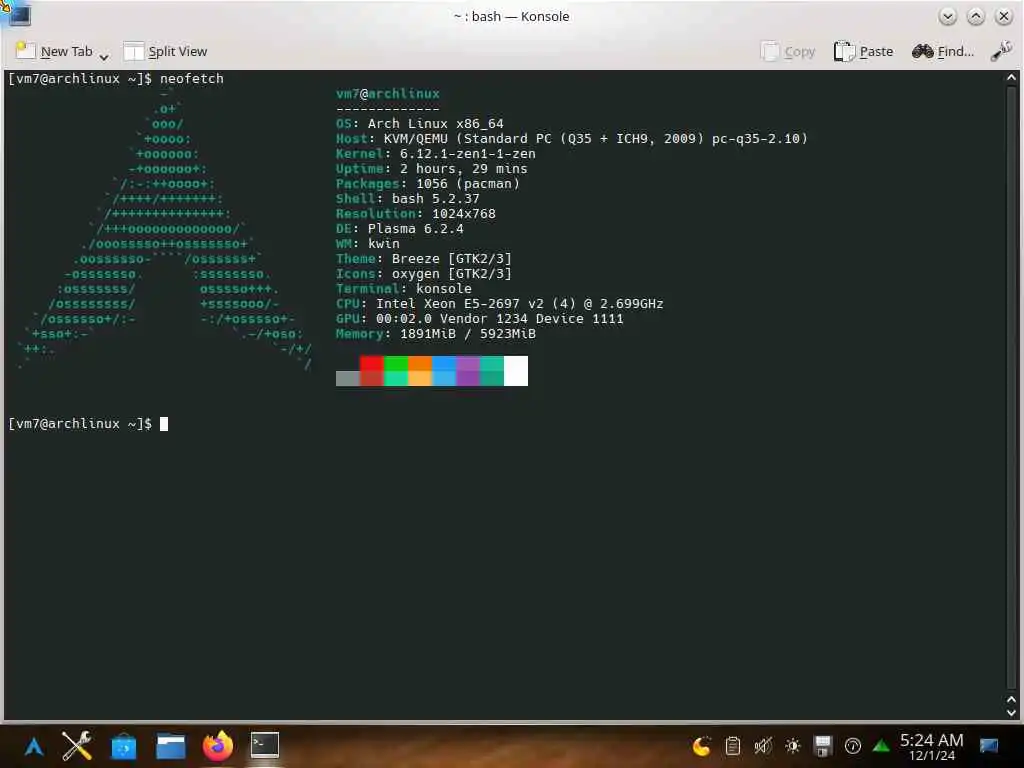The image size is (1024, 768).
Task: Click the 'OS: Arch Linux x86_64' line
Action: coord(420,123)
